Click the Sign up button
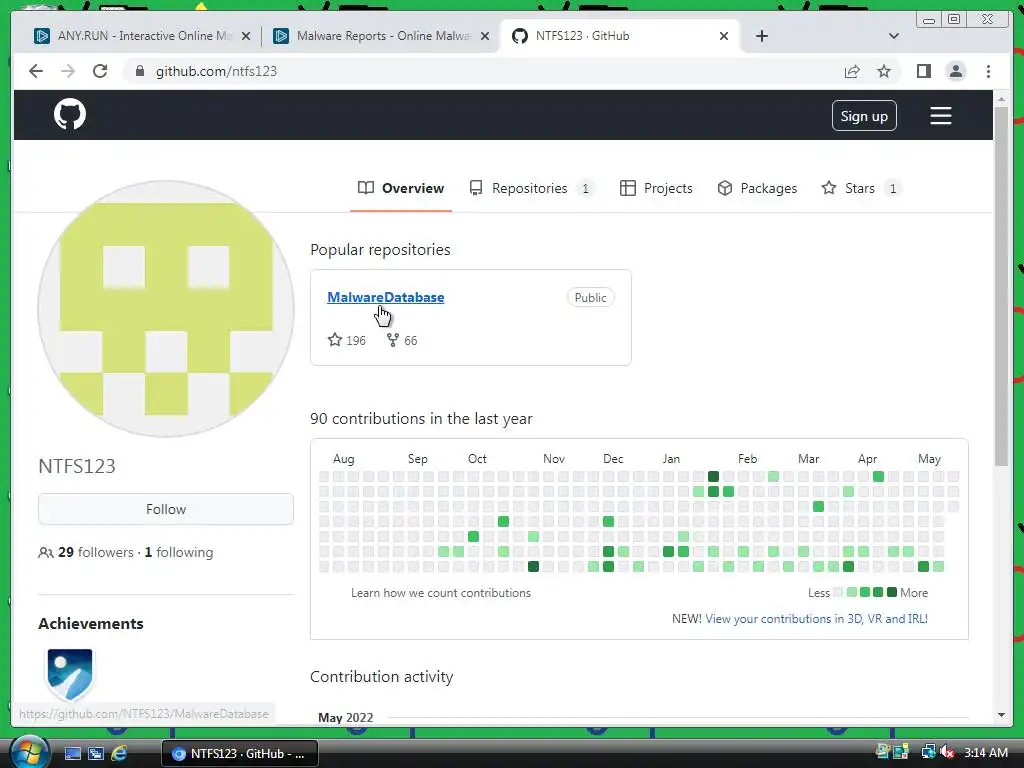The width and height of the screenshot is (1024, 768). tap(864, 116)
